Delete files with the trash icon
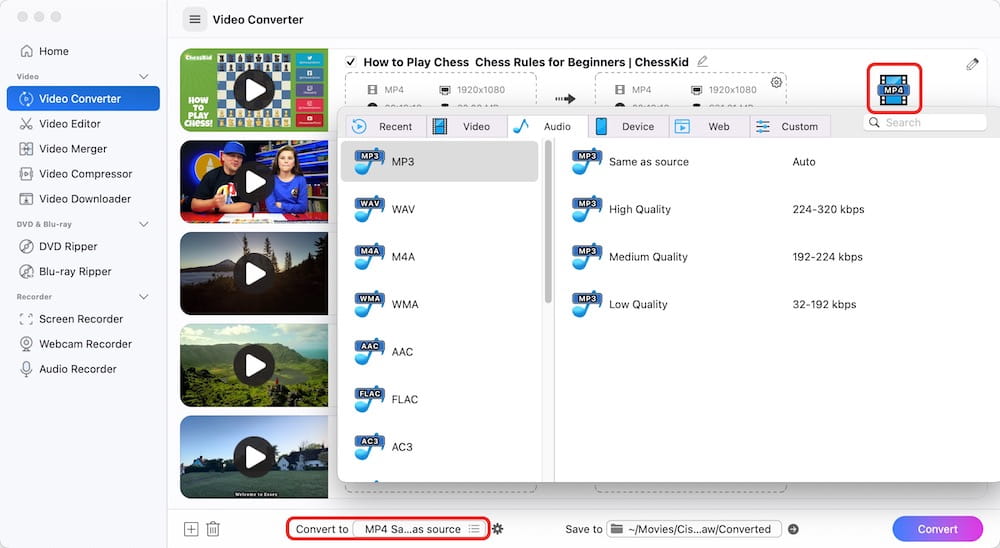 pos(213,529)
